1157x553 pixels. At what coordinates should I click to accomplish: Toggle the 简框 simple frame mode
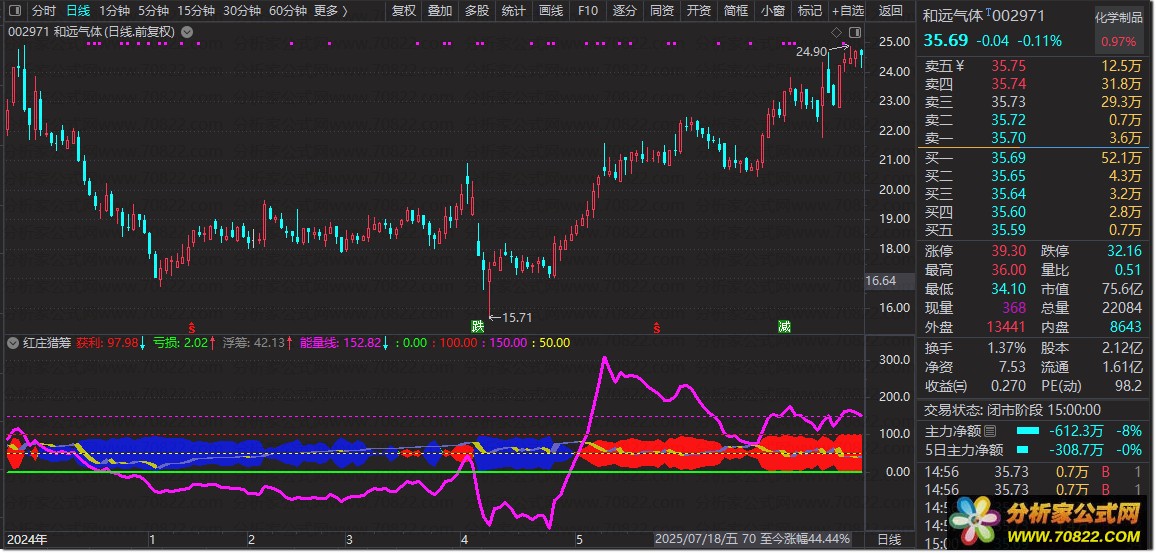pos(736,11)
